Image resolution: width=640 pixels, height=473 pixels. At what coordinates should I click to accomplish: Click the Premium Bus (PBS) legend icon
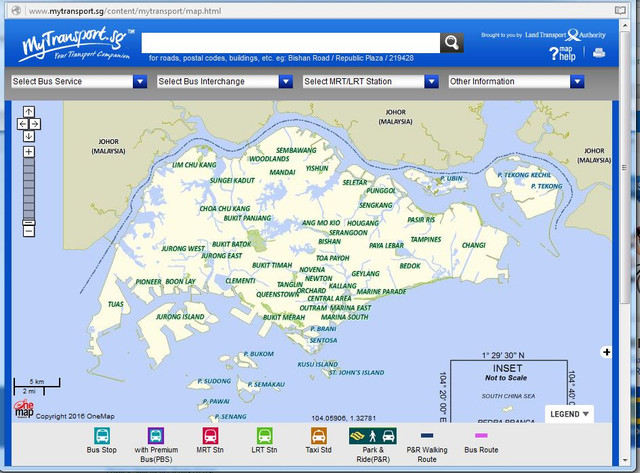pyautogui.click(x=156, y=435)
